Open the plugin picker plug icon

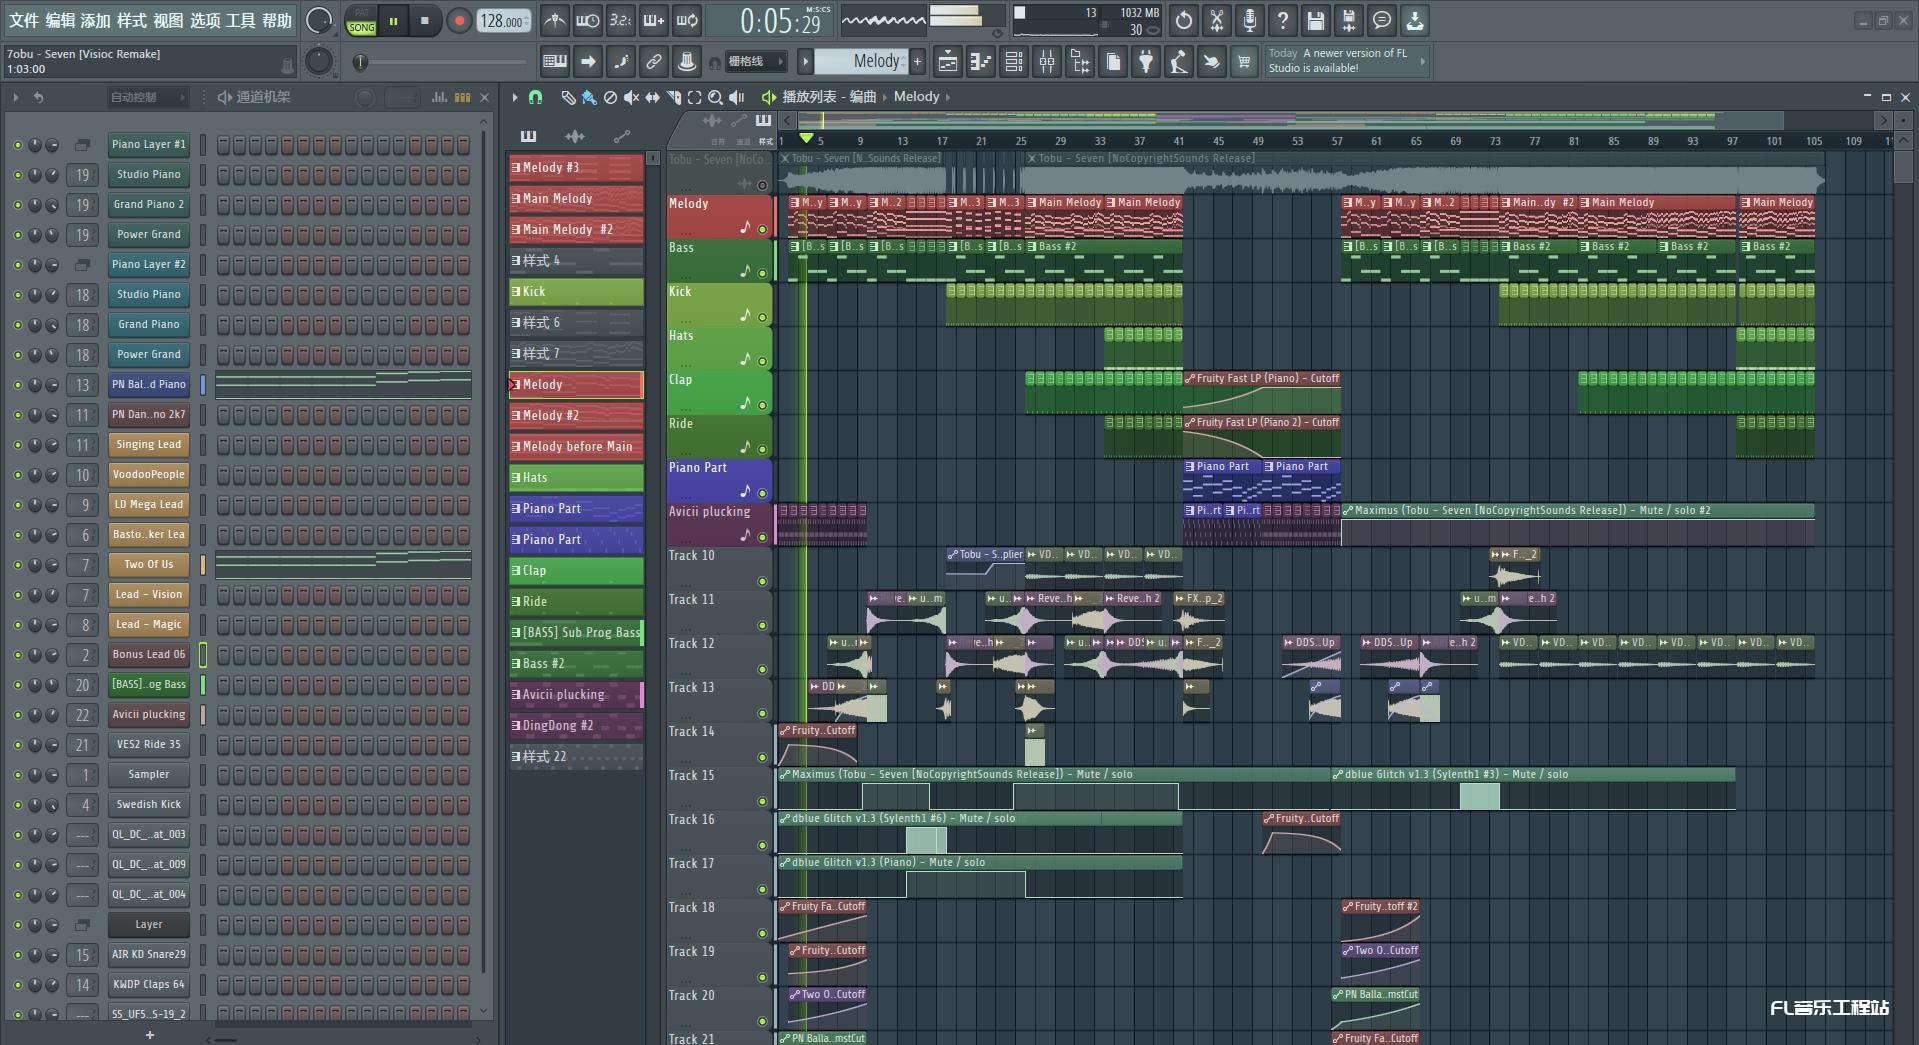click(1146, 62)
